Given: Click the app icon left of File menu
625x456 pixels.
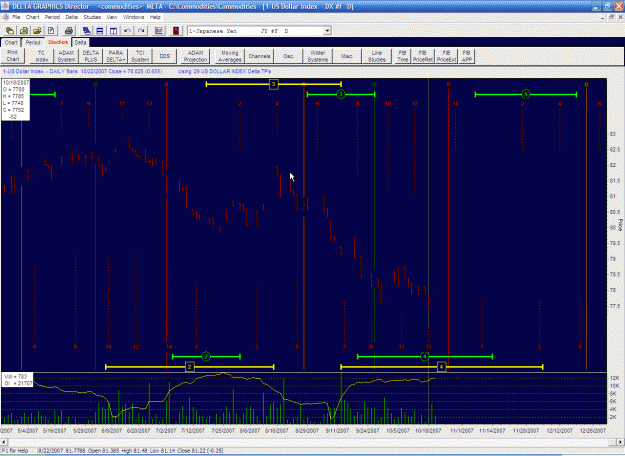Looking at the screenshot, I should pyautogui.click(x=5, y=17).
